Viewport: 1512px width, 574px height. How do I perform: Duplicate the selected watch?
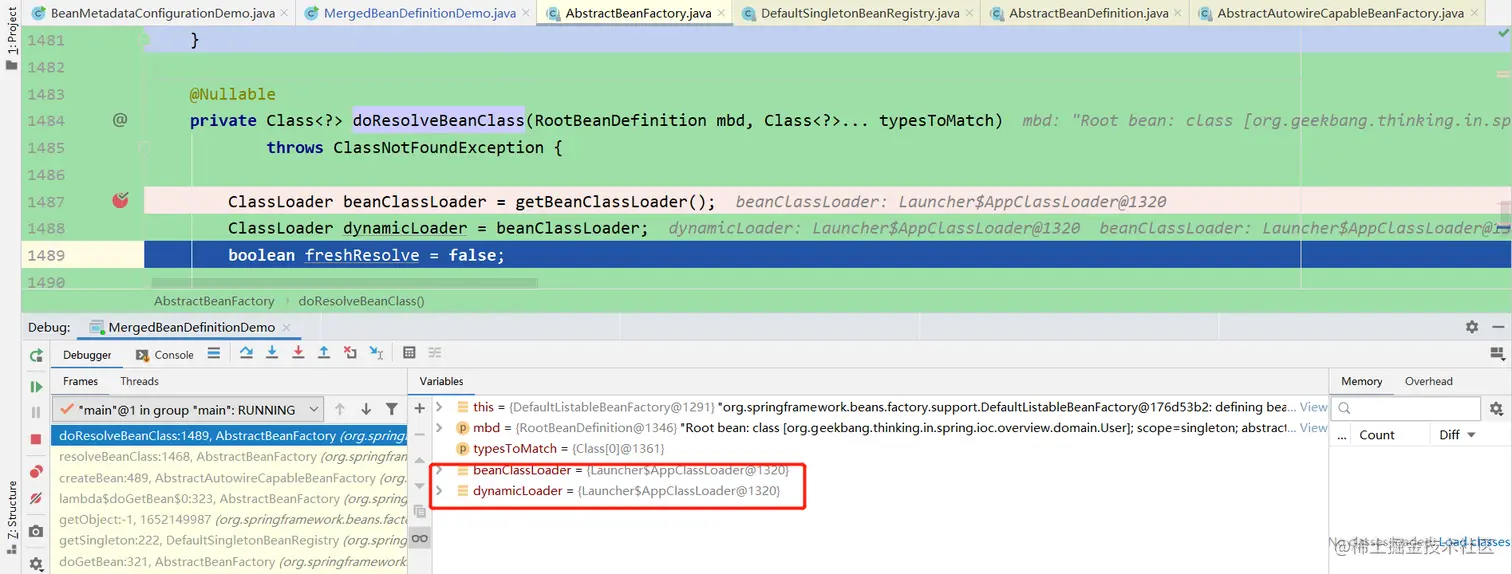(x=420, y=511)
